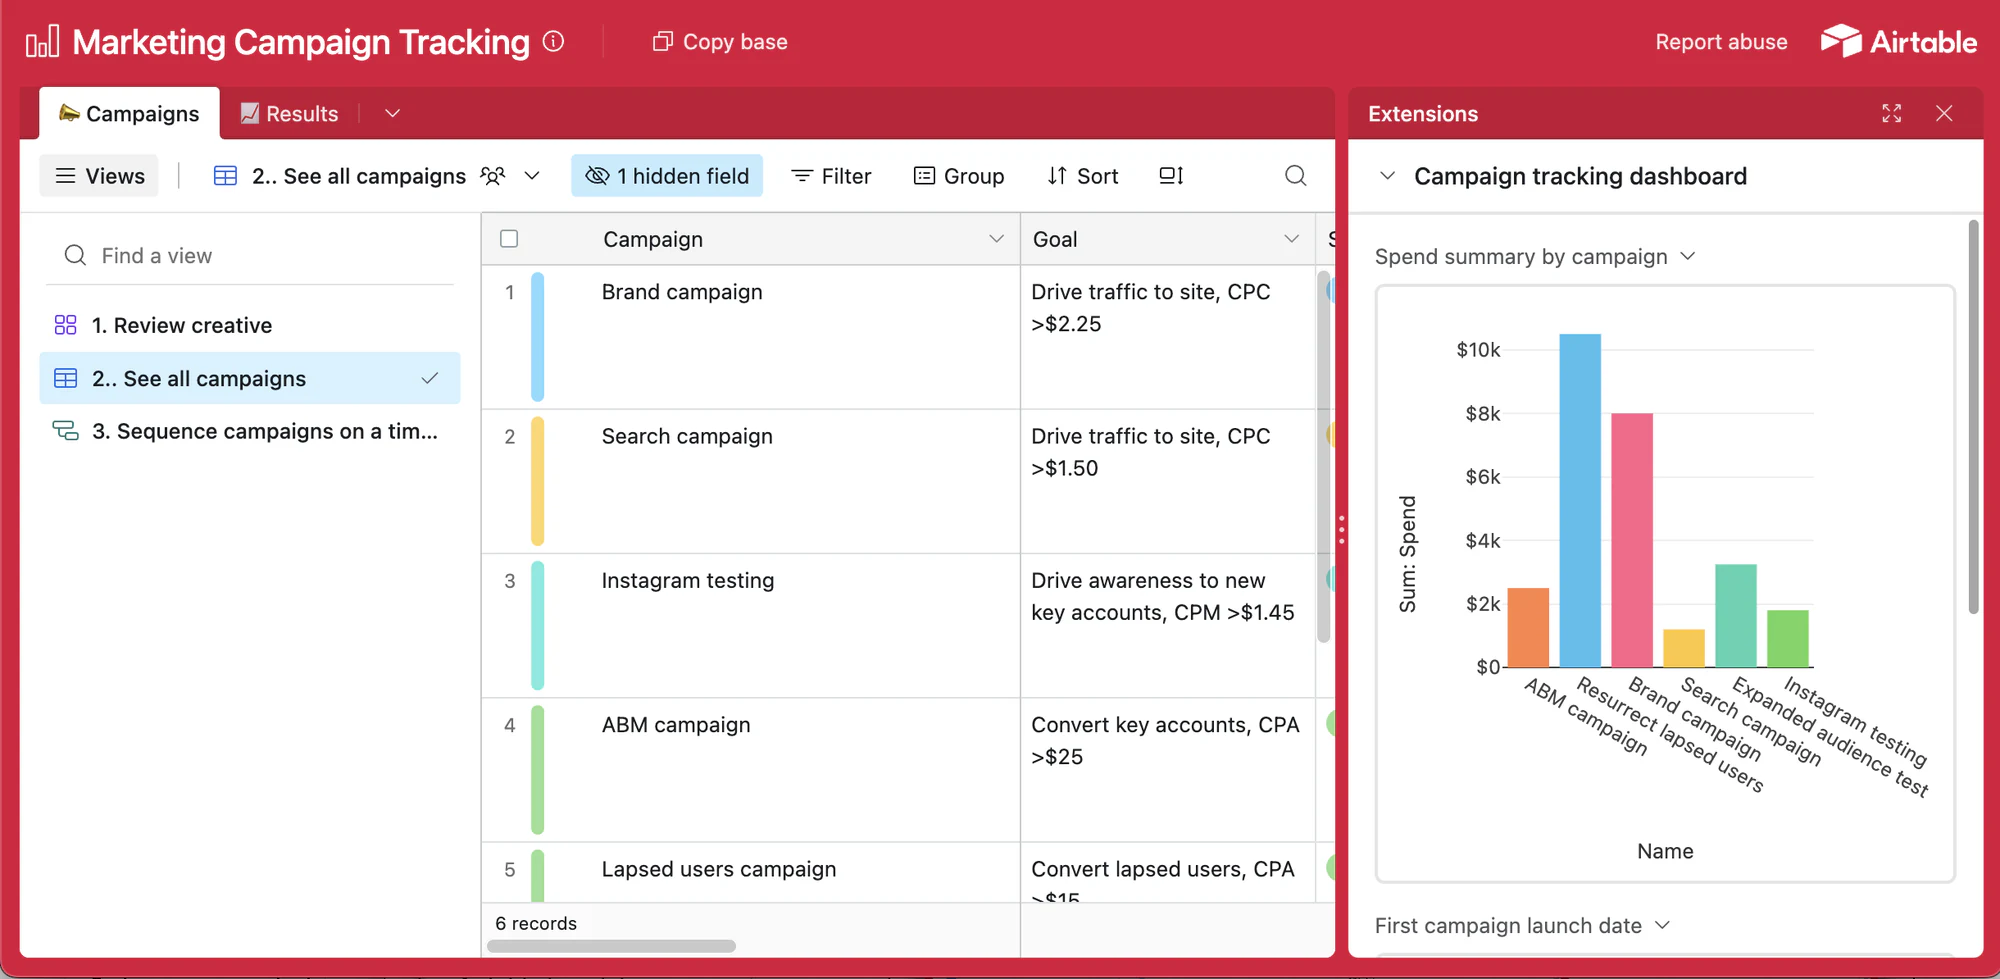This screenshot has height=979, width=2000.
Task: Click the Copy base button
Action: click(x=720, y=42)
